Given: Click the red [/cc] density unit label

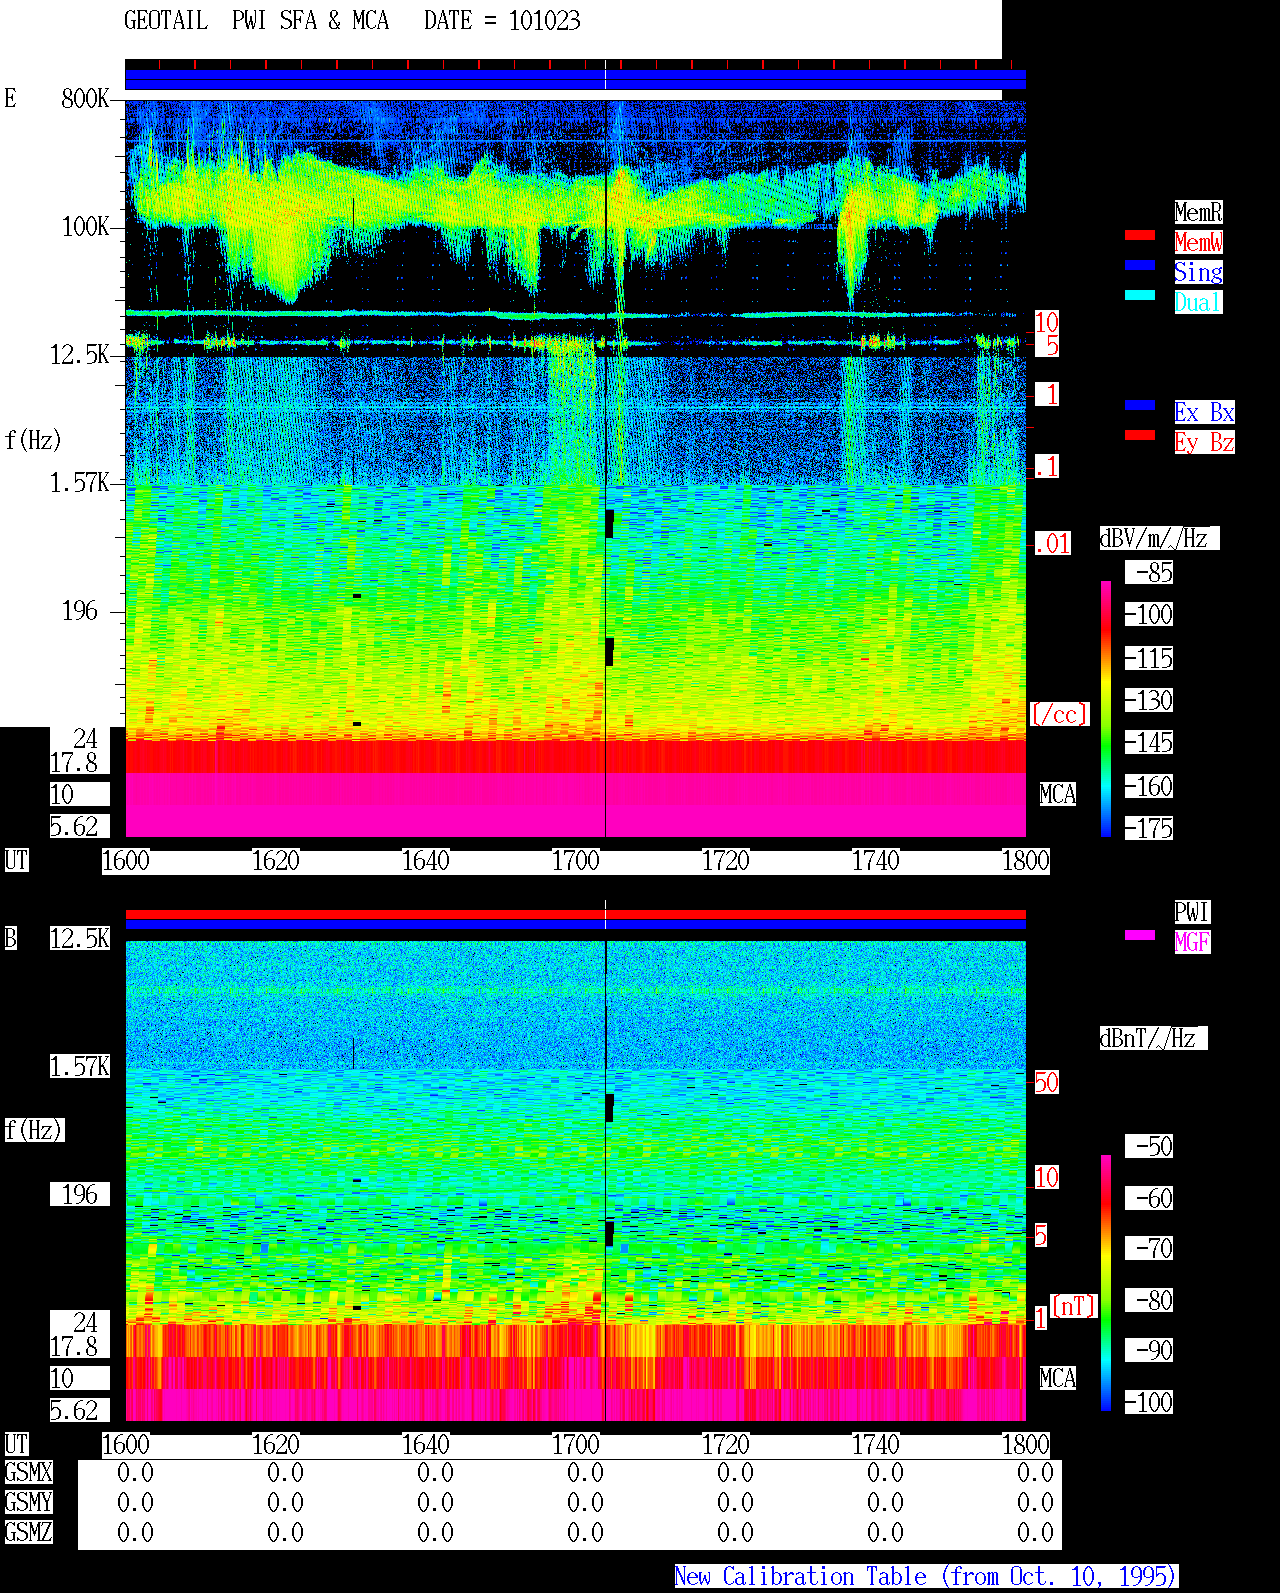Looking at the screenshot, I should point(1059,714).
